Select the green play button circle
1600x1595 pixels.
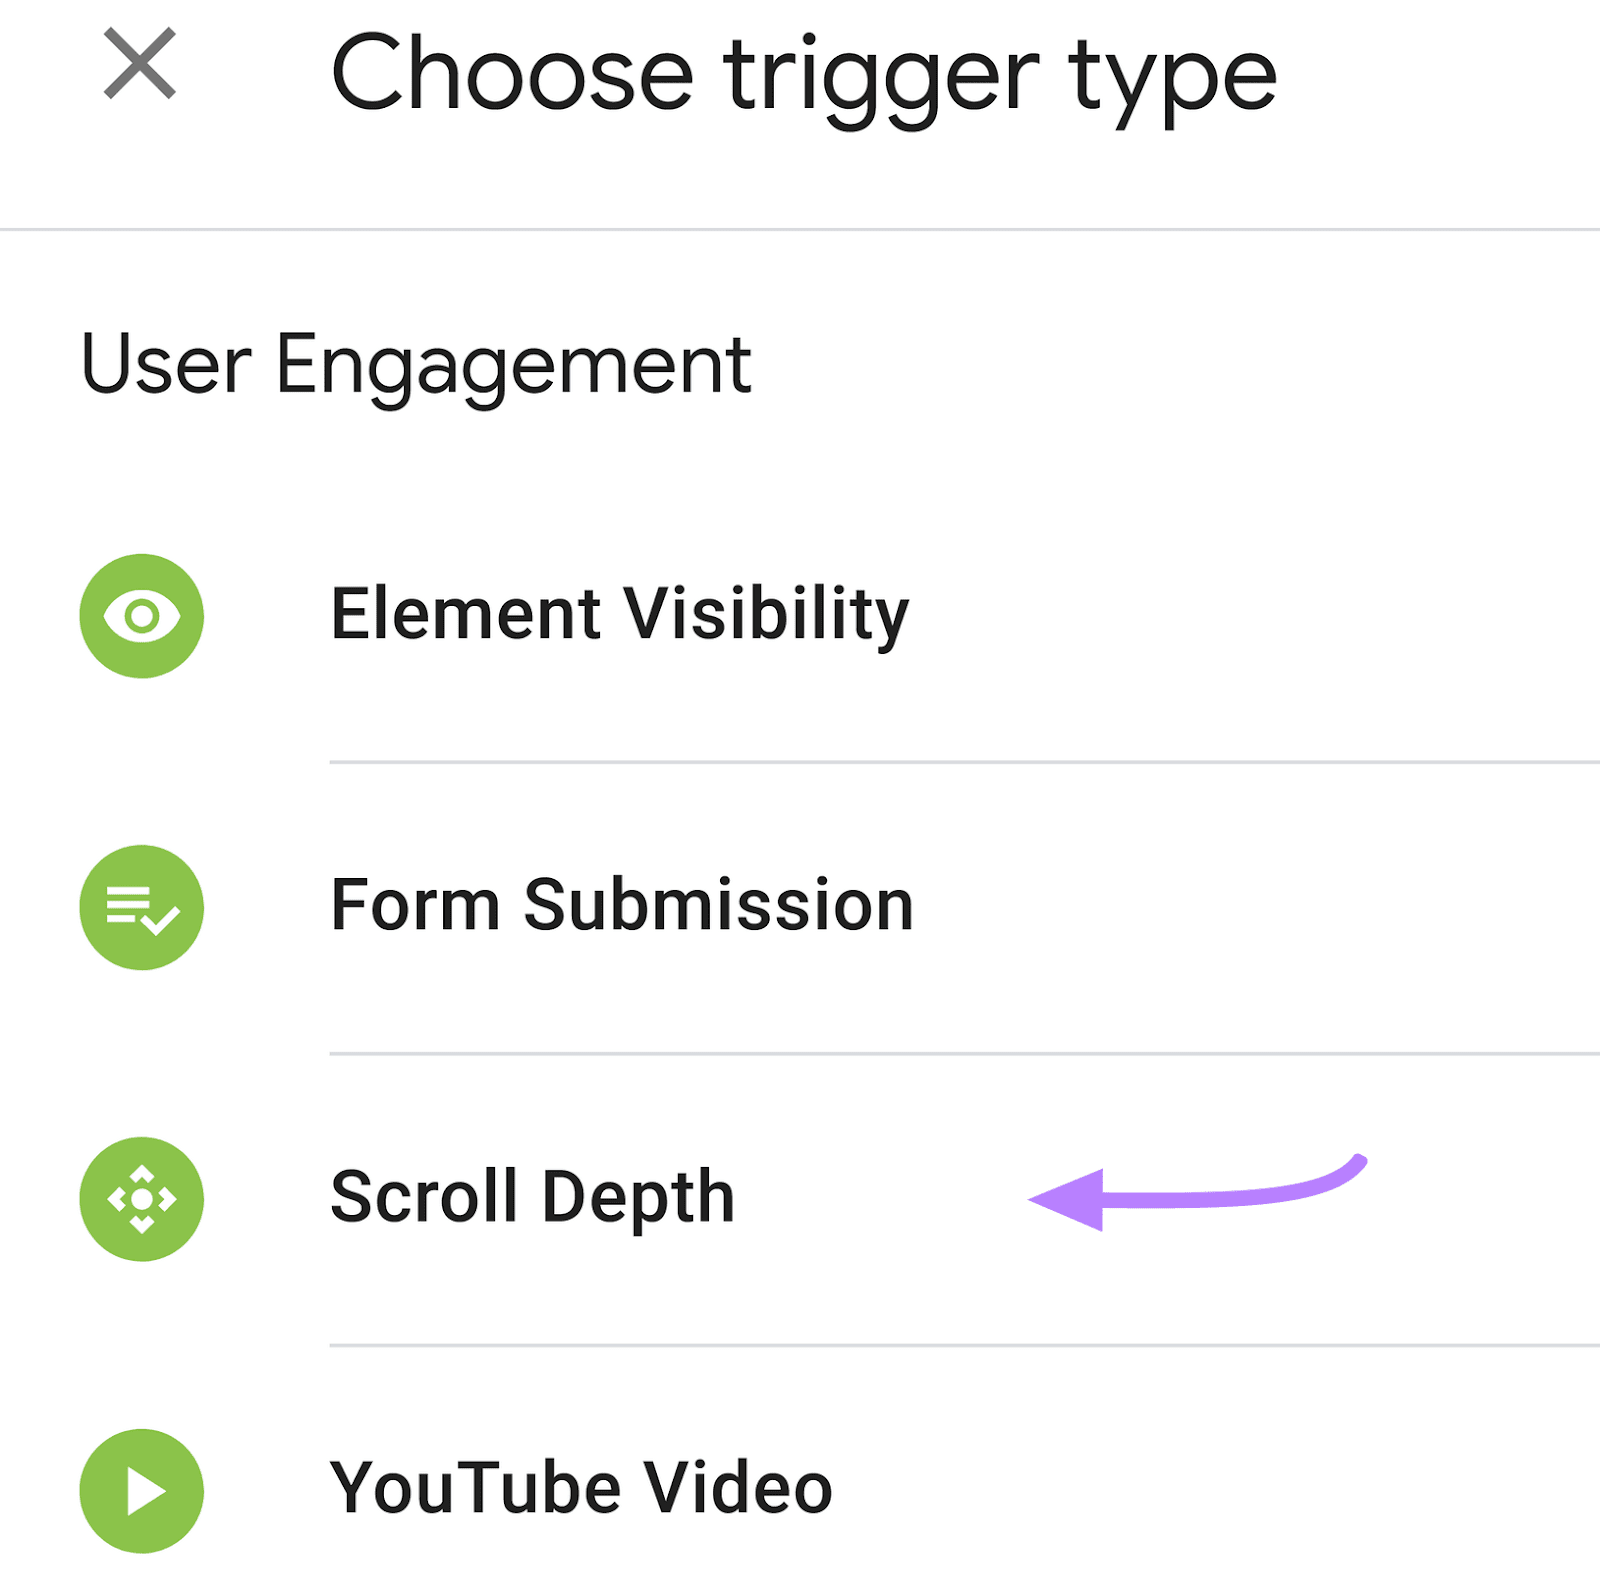tap(141, 1489)
